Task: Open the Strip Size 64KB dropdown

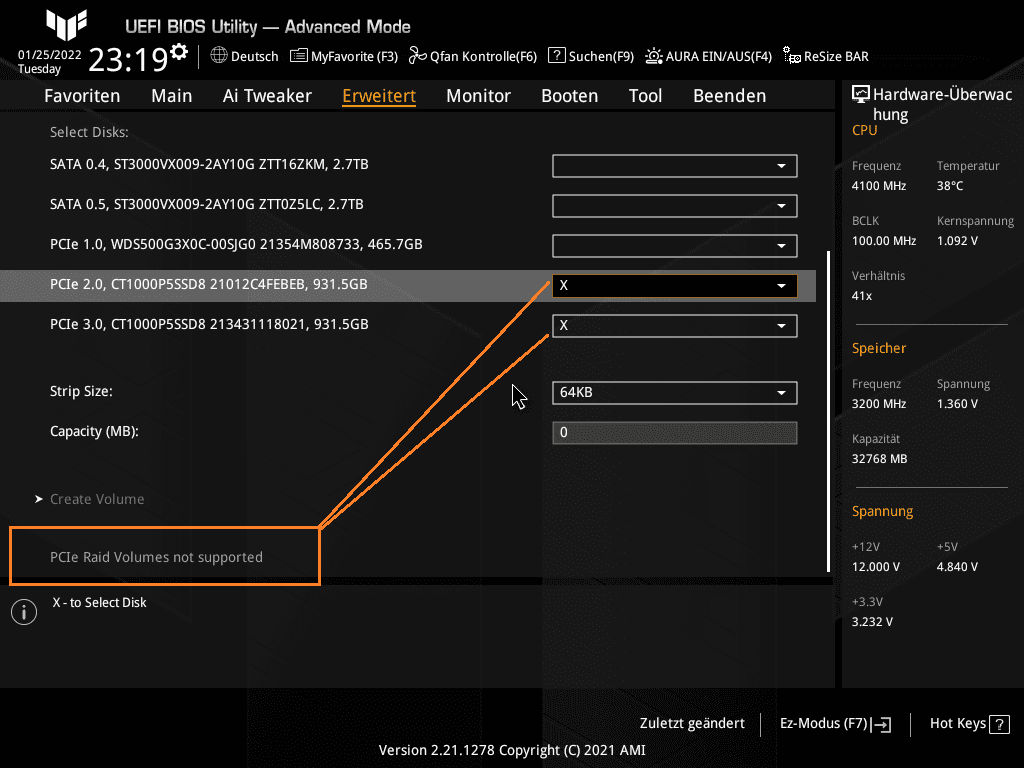Action: click(x=675, y=392)
